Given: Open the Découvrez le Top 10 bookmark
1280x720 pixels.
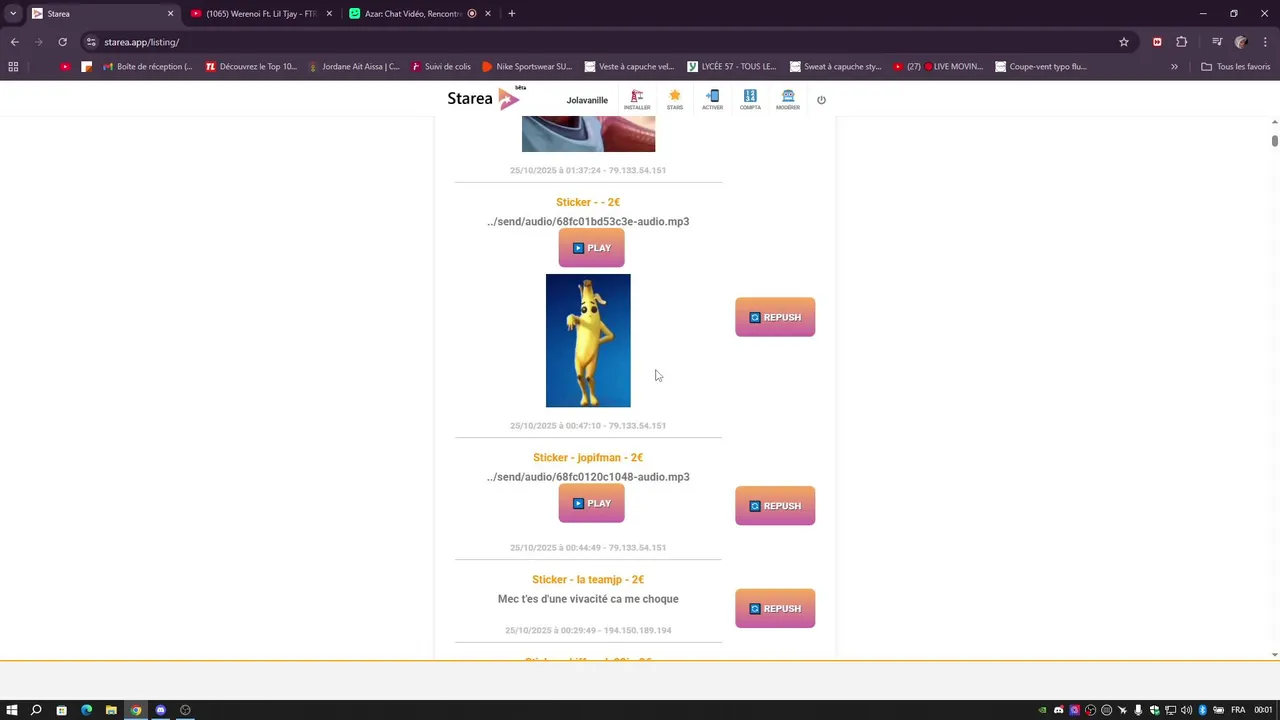Looking at the screenshot, I should (251, 67).
